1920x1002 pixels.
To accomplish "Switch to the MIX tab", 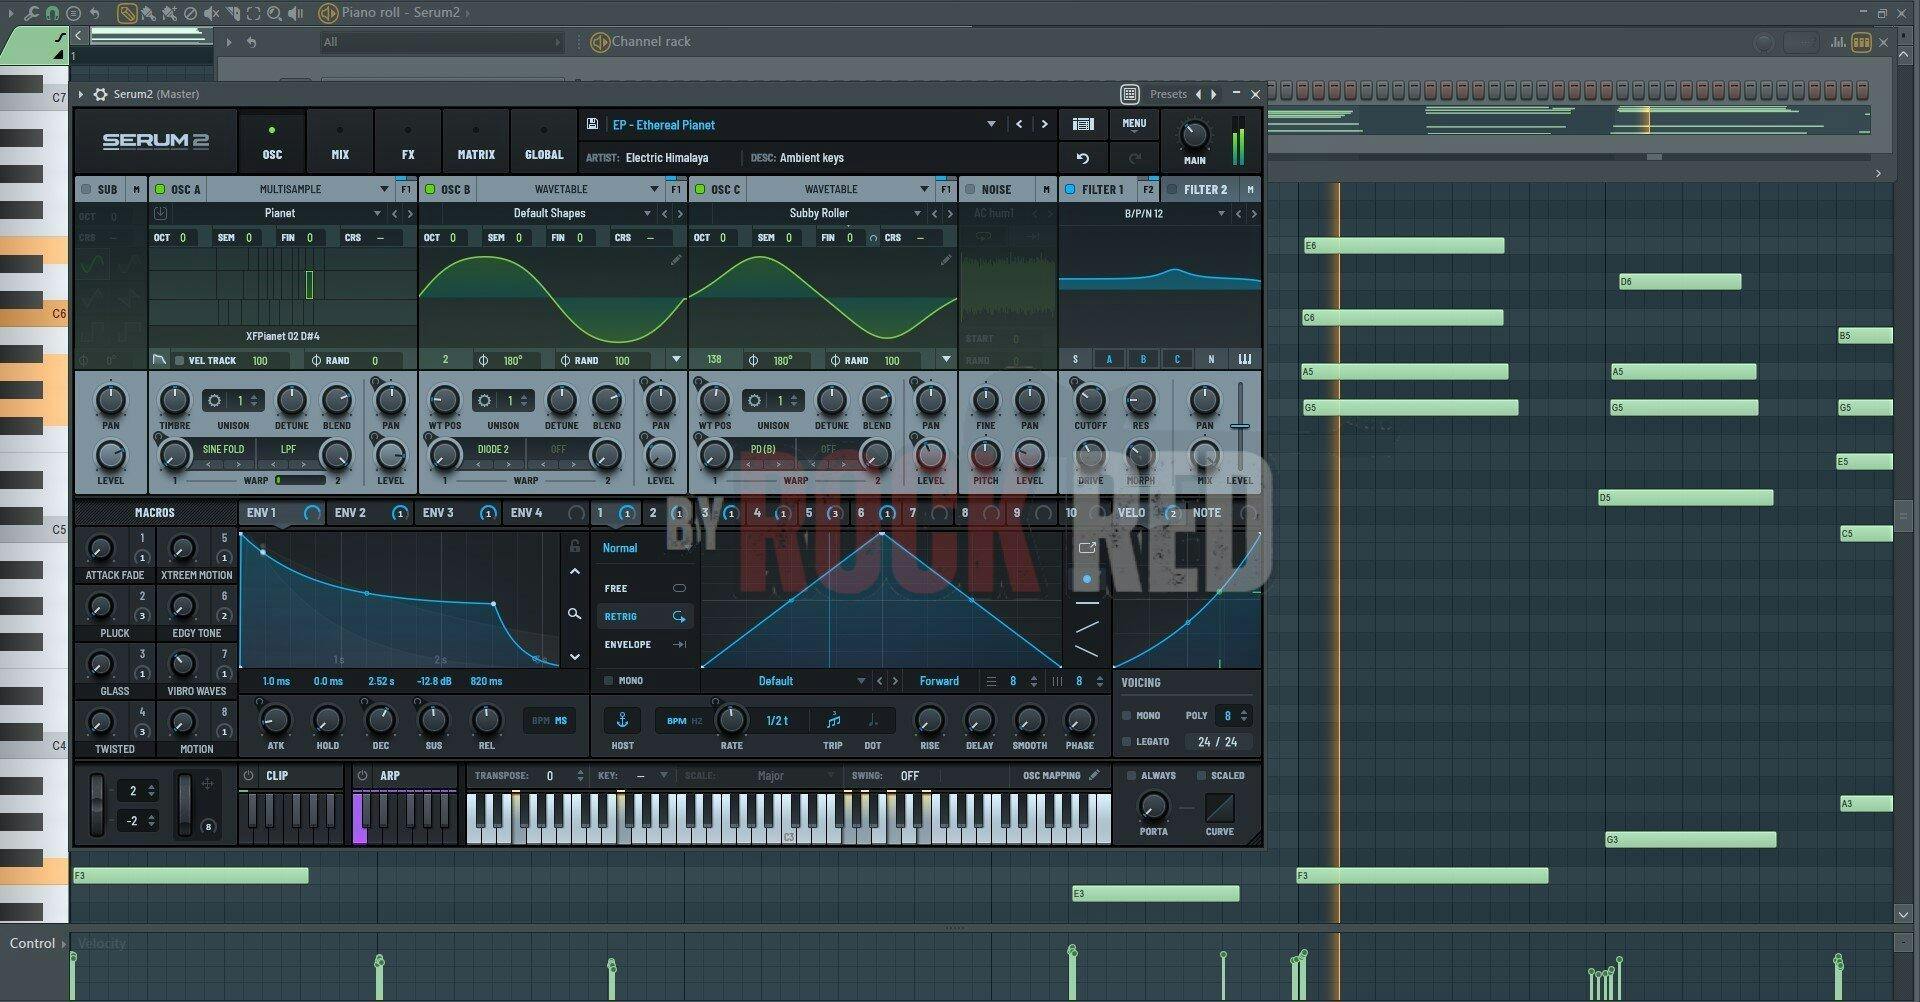I will pos(340,141).
